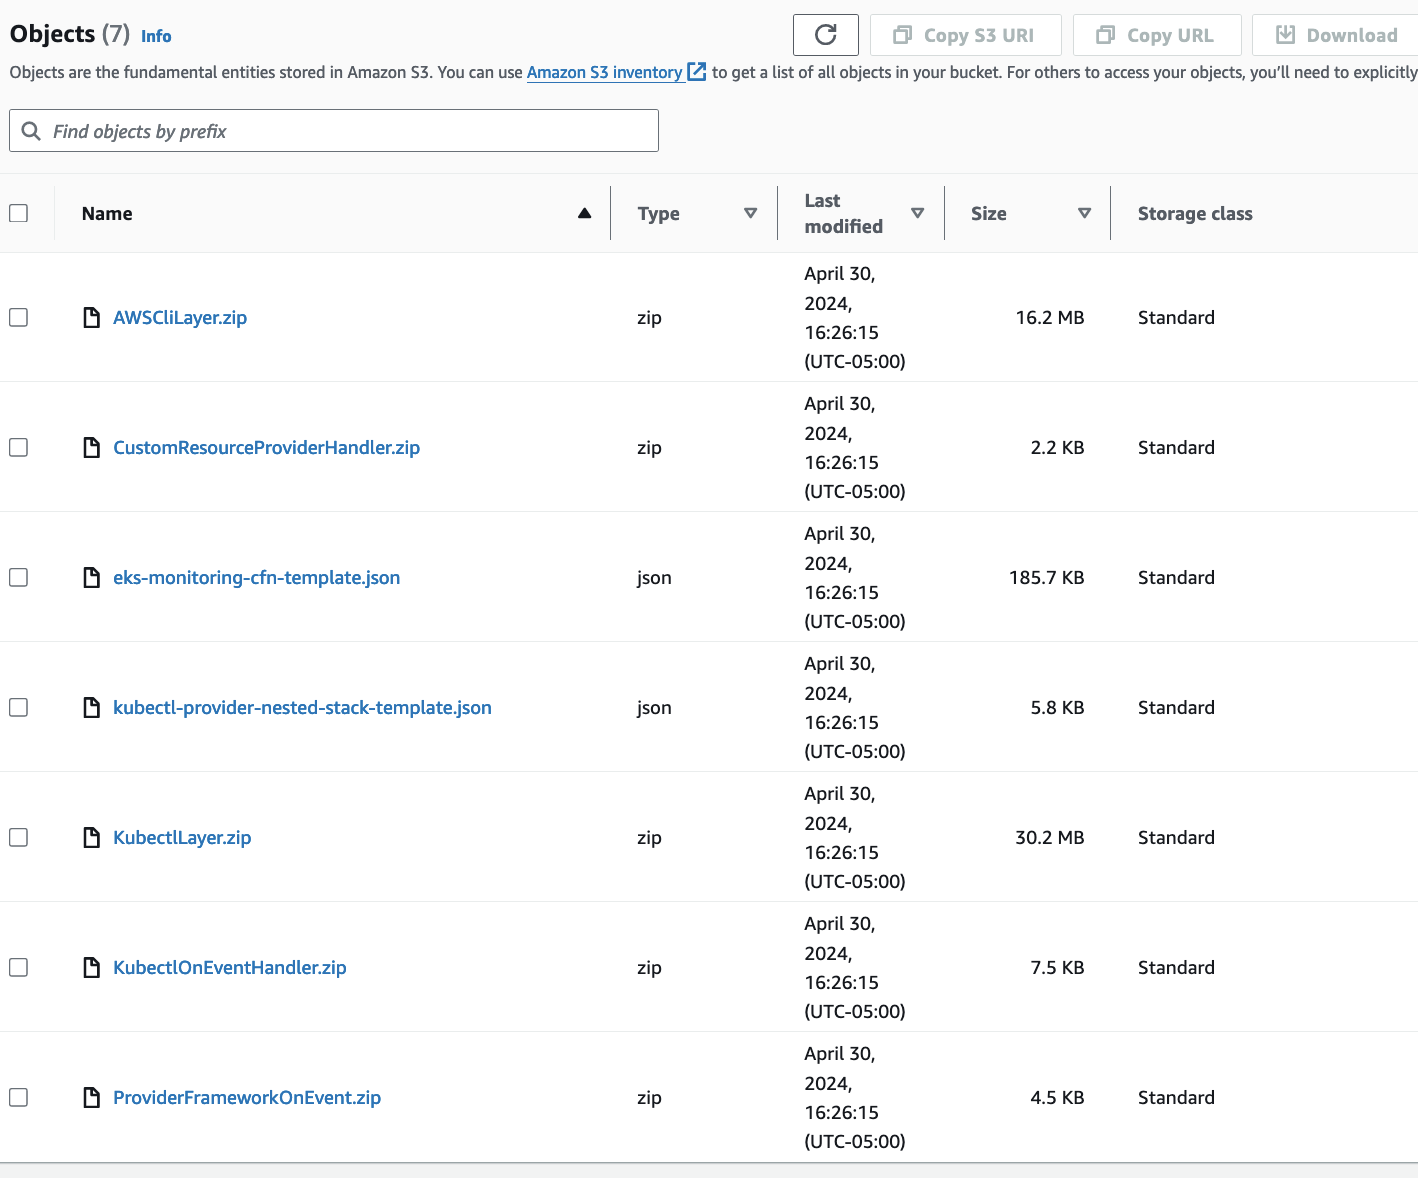Click the refresh objects icon button
This screenshot has height=1178, width=1418.
[x=825, y=35]
